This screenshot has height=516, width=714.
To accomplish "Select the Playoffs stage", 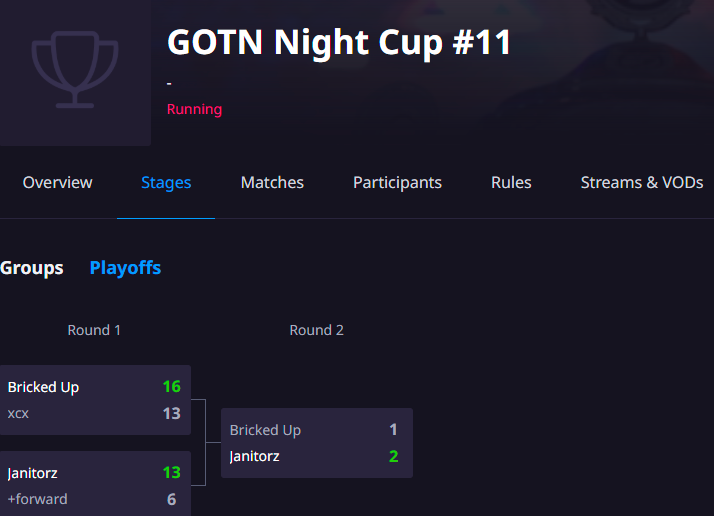I will coord(125,268).
